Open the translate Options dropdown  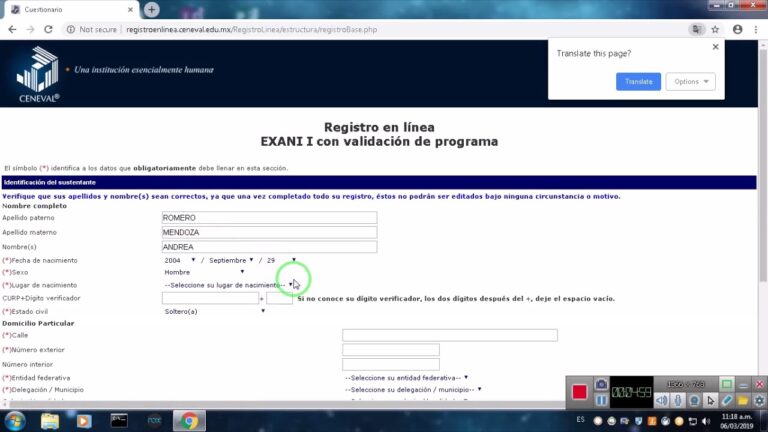coord(691,82)
